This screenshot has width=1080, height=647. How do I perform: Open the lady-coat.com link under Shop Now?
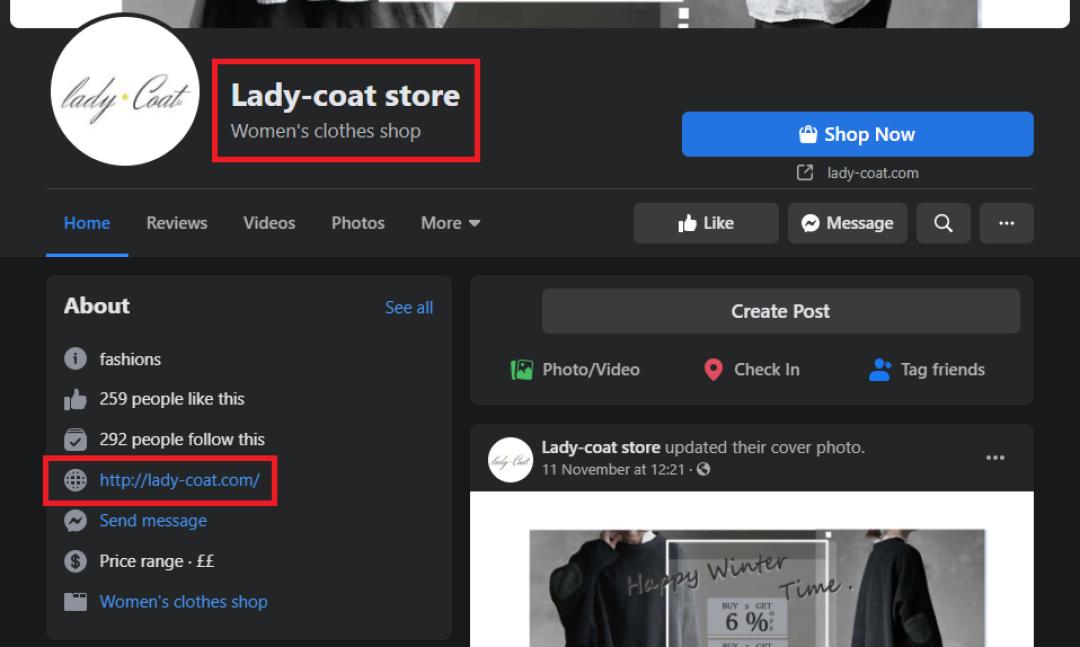pyautogui.click(x=873, y=173)
